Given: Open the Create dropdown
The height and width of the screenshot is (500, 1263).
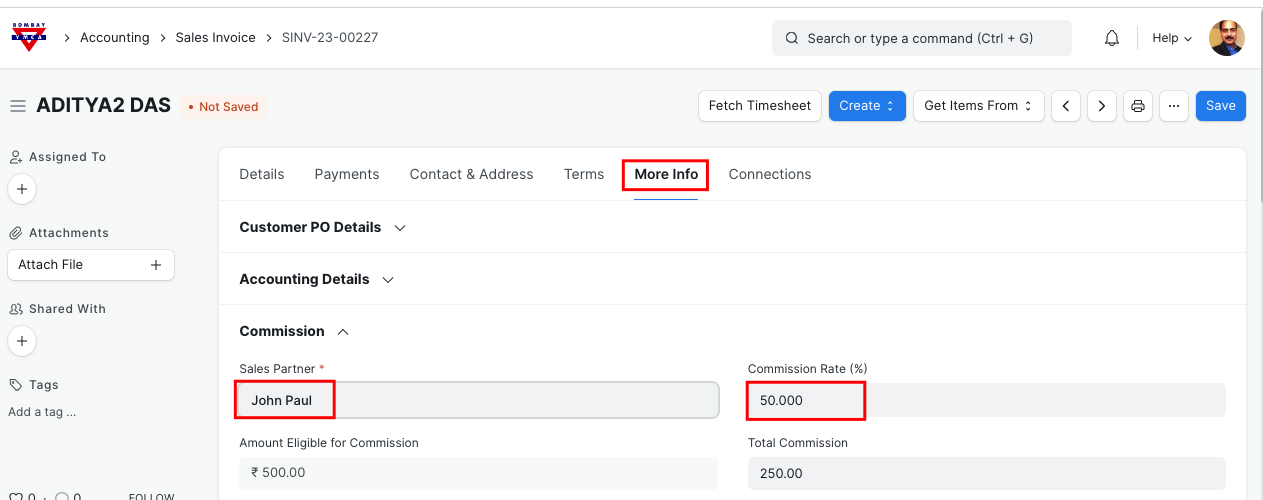Looking at the screenshot, I should 866,106.
